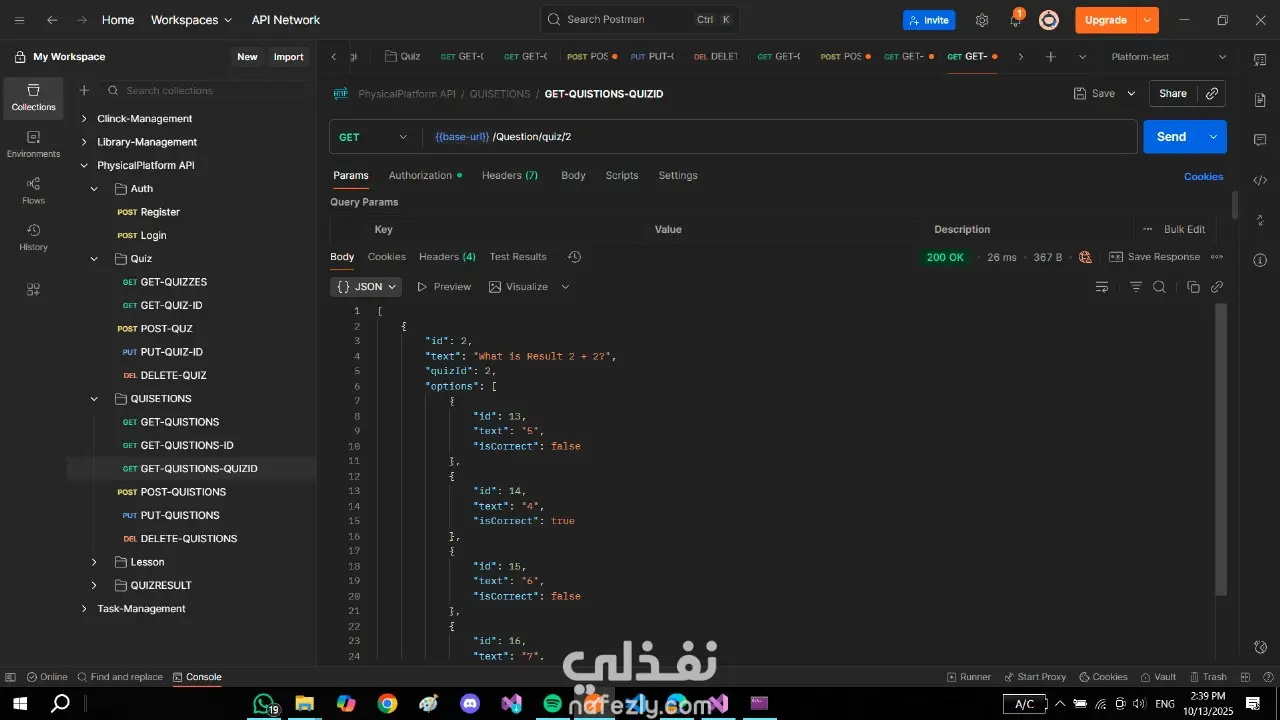Open the Console in the status bar
The height and width of the screenshot is (720, 1280).
tap(197, 677)
